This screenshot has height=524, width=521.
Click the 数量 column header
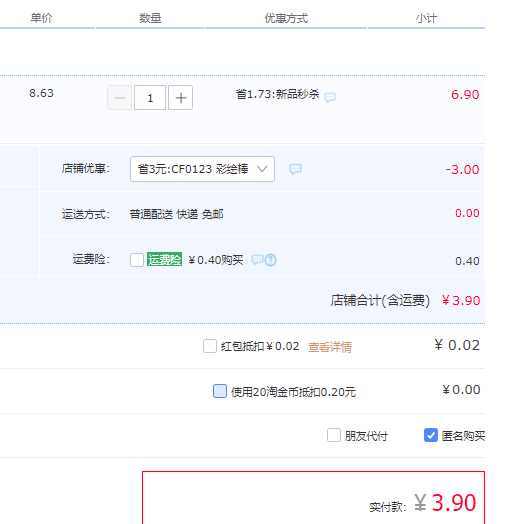150,18
